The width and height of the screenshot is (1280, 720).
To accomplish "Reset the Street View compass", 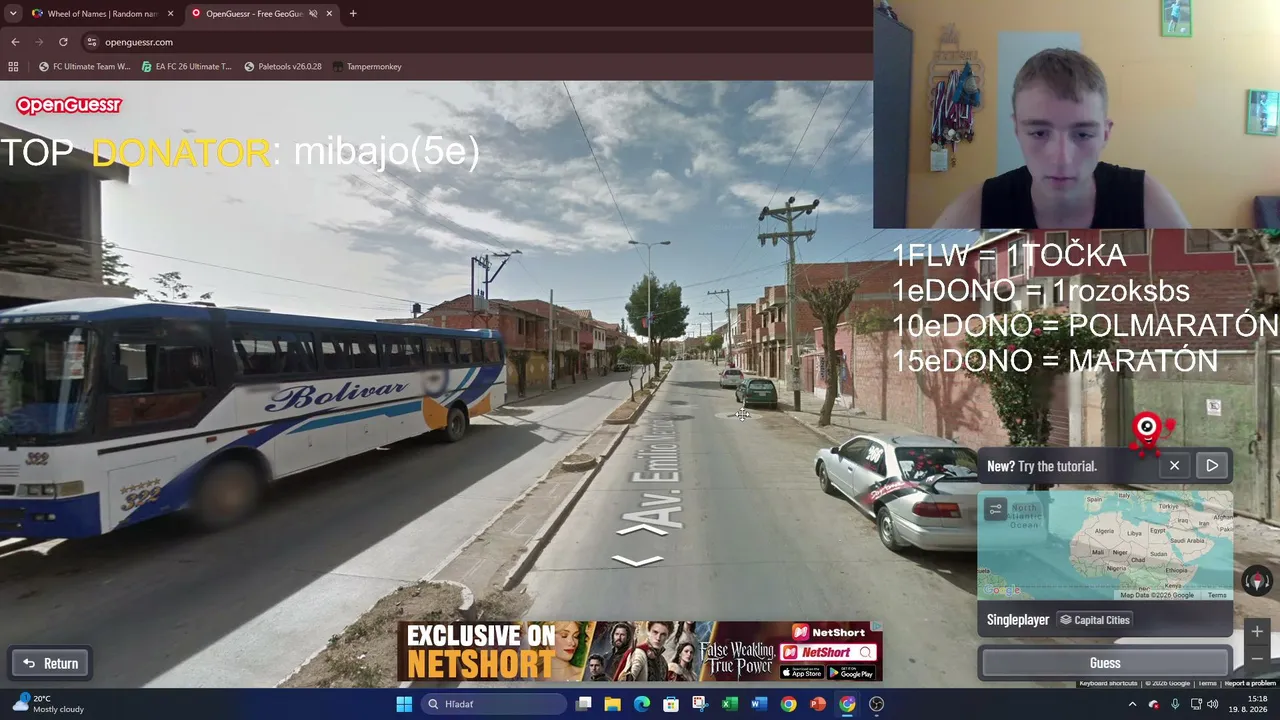I will click(1257, 581).
